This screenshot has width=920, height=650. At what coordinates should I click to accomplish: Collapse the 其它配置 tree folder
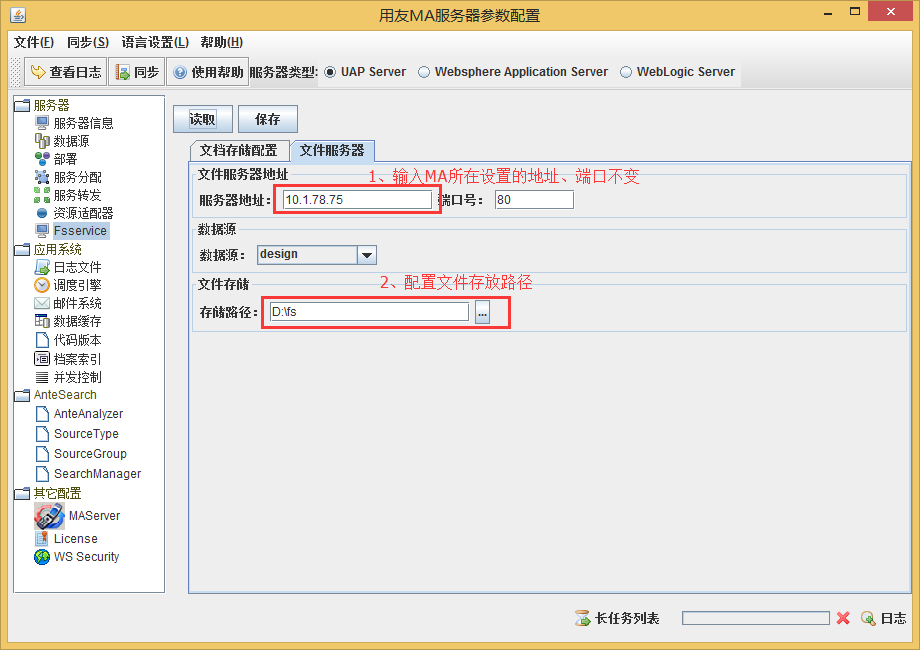coord(22,493)
